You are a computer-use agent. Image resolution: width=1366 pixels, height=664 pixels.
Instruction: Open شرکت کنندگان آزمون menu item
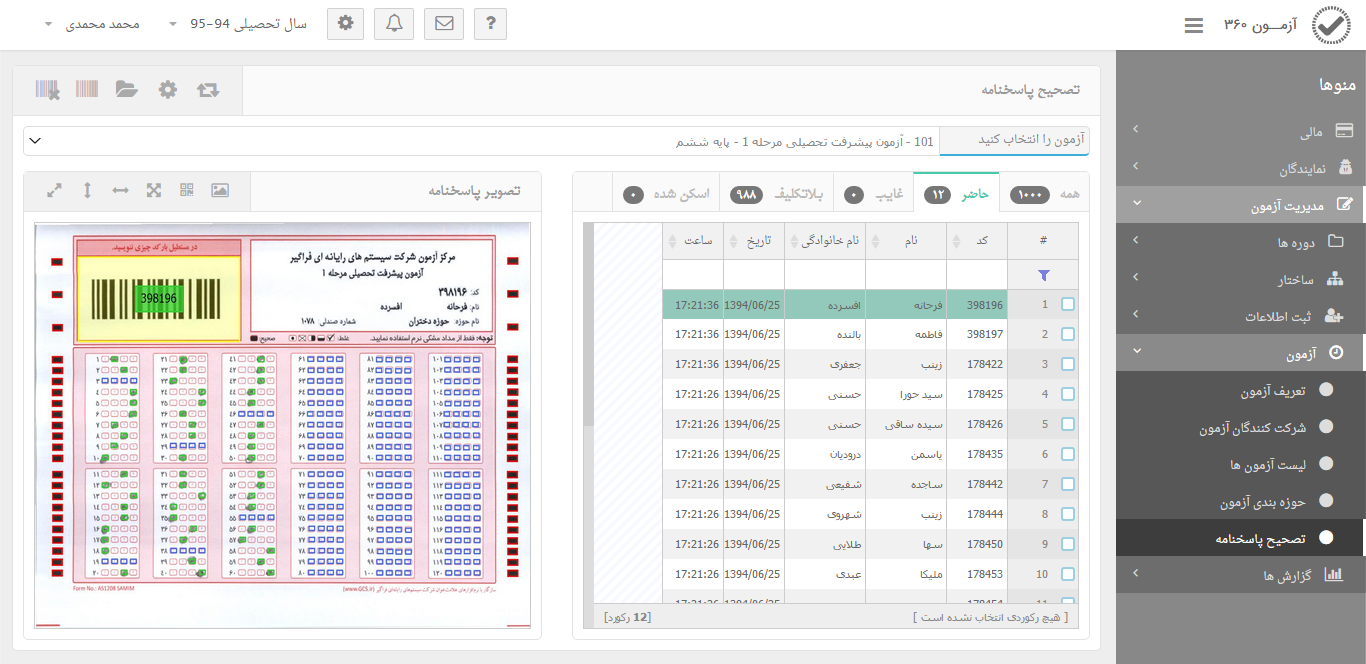pos(1241,427)
